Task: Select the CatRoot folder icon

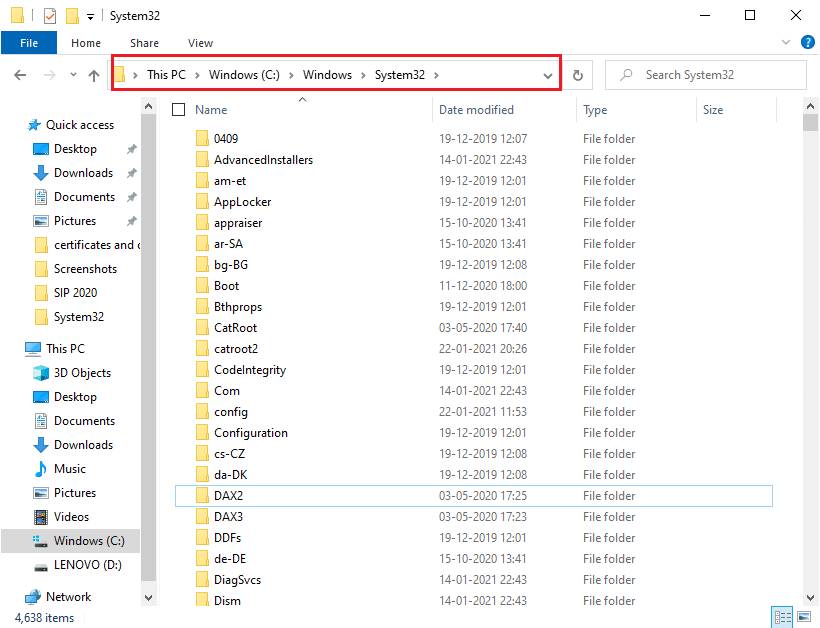Action: [202, 327]
